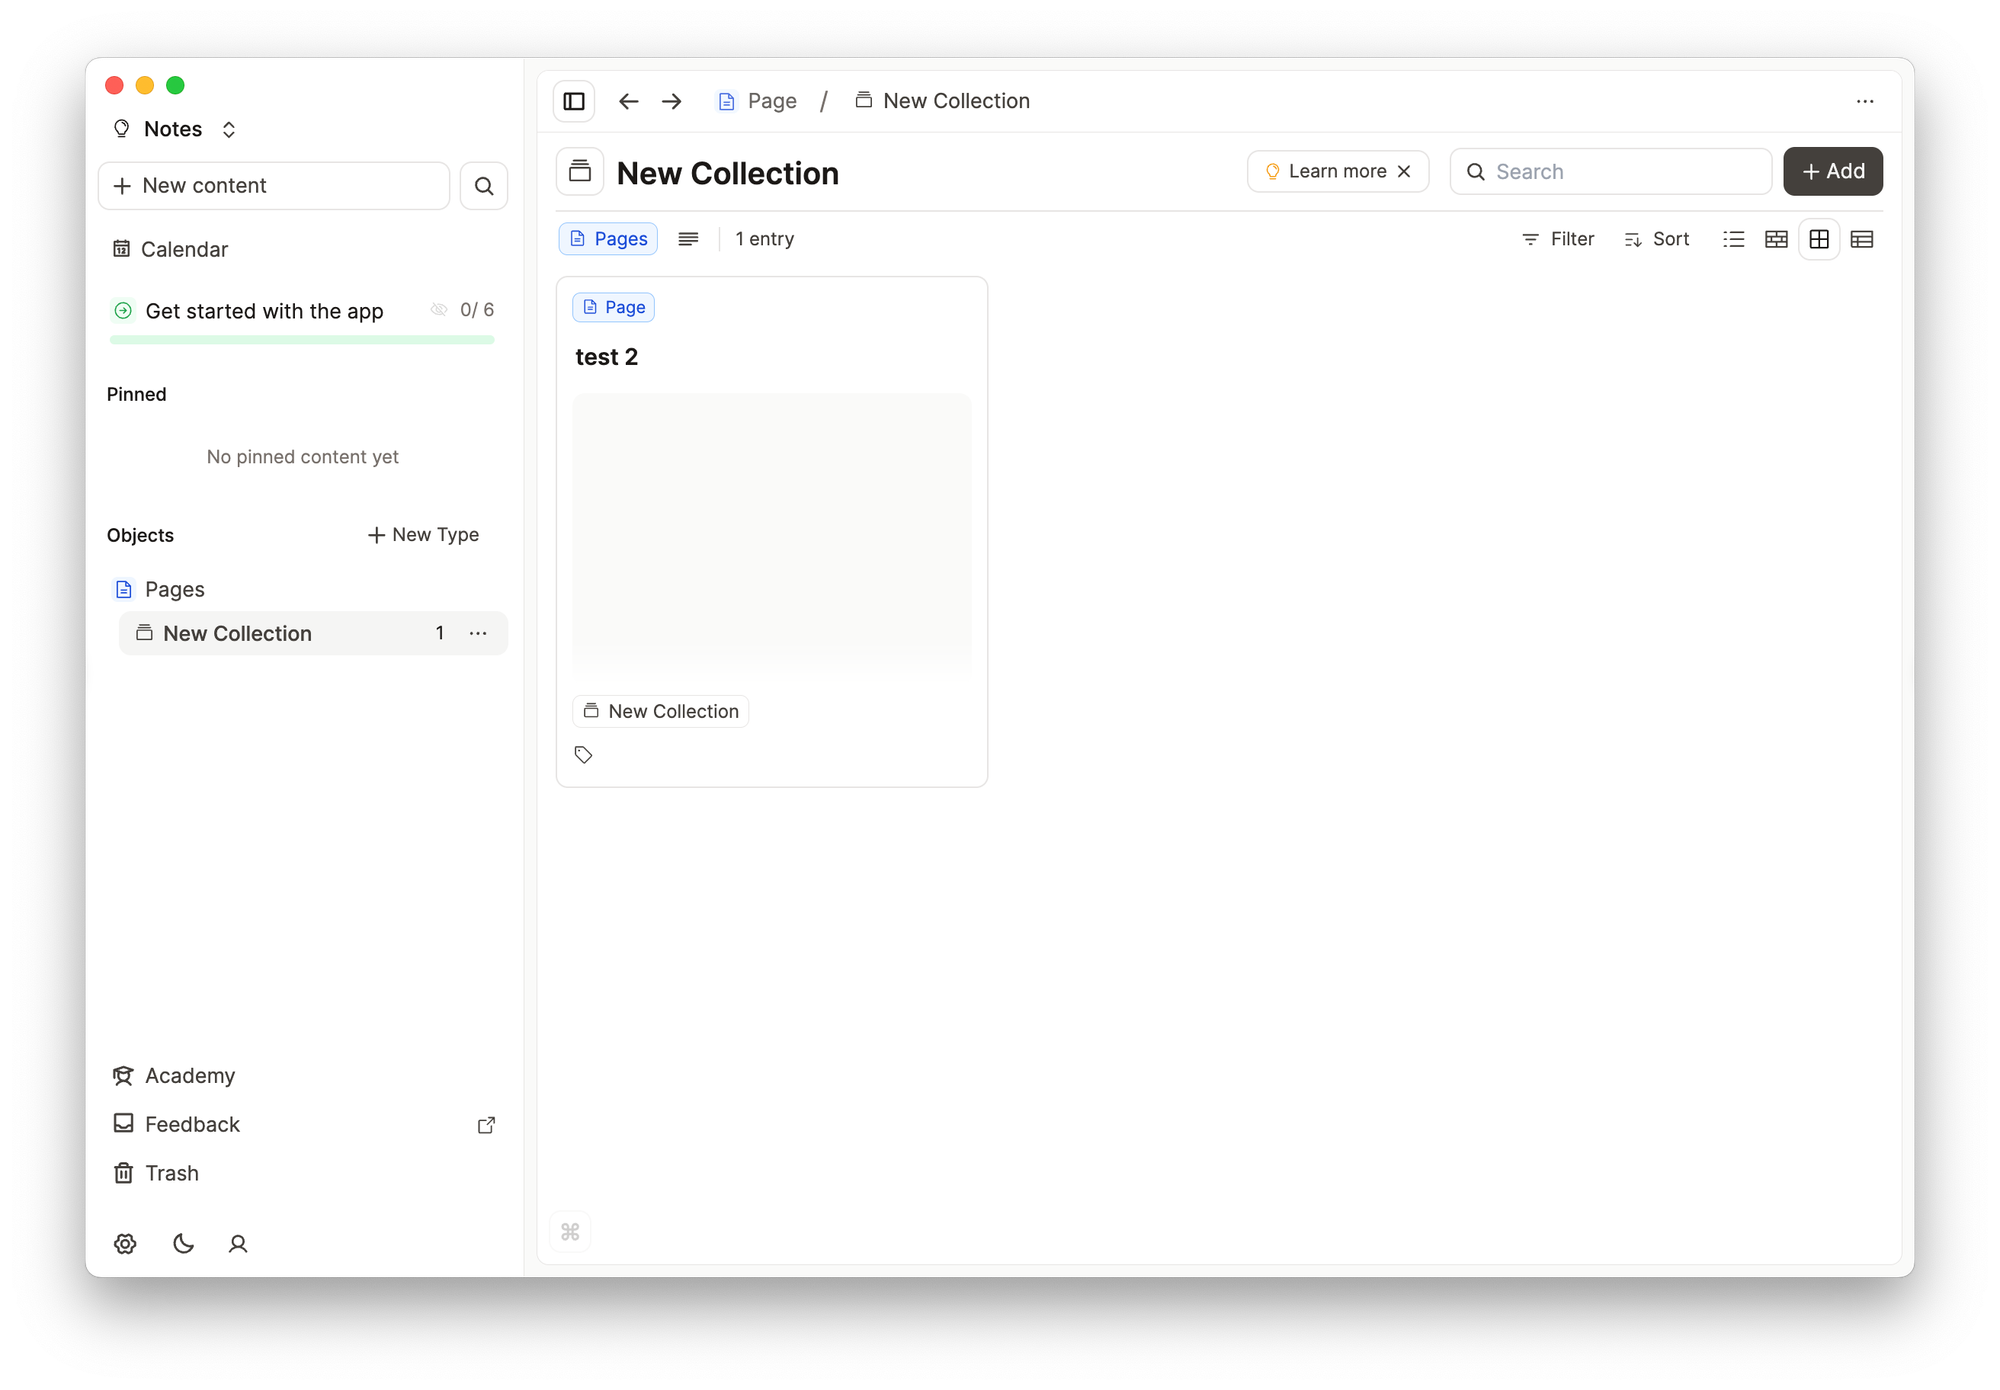Viewport: 2000px width, 1390px height.
Task: Click the tag icon on test 2 card
Action: point(584,755)
